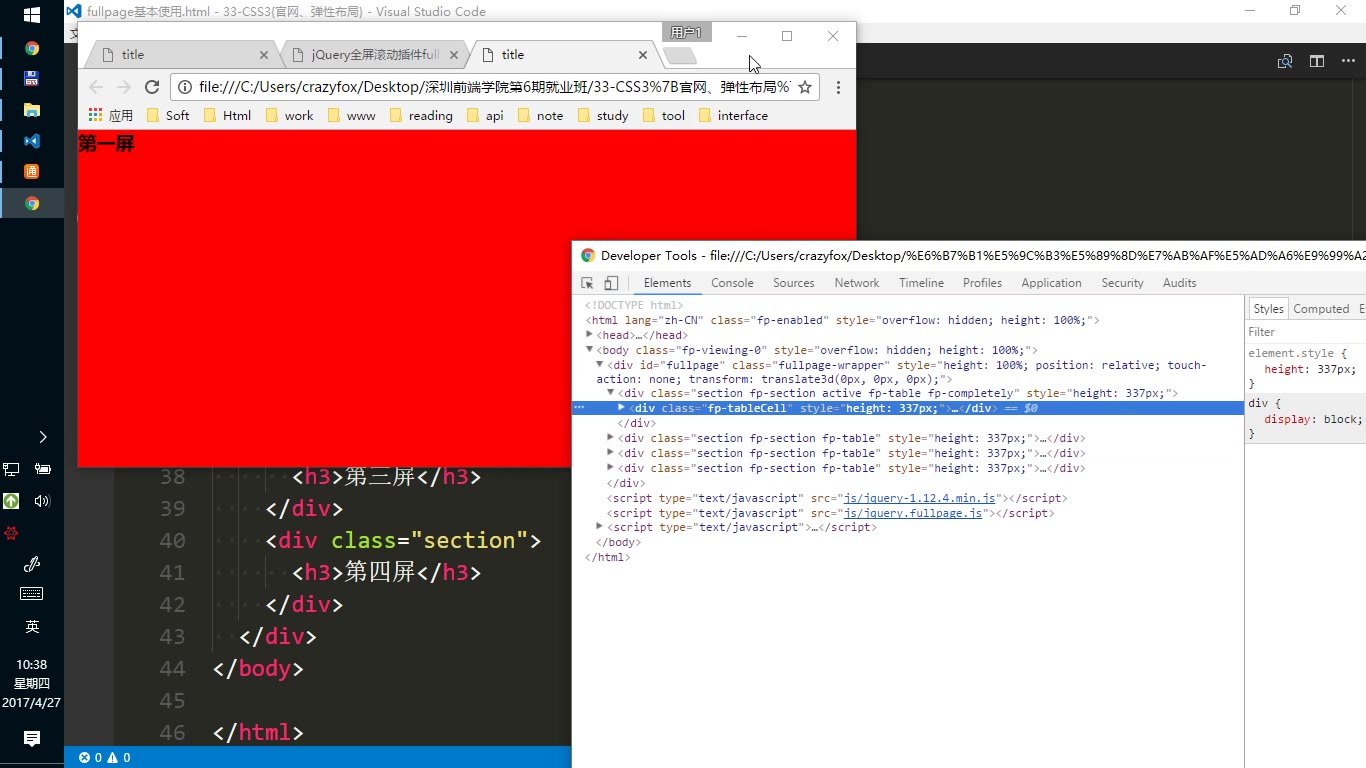Open the battery status tray icon
This screenshot has width=1366, height=768.
coord(43,469)
